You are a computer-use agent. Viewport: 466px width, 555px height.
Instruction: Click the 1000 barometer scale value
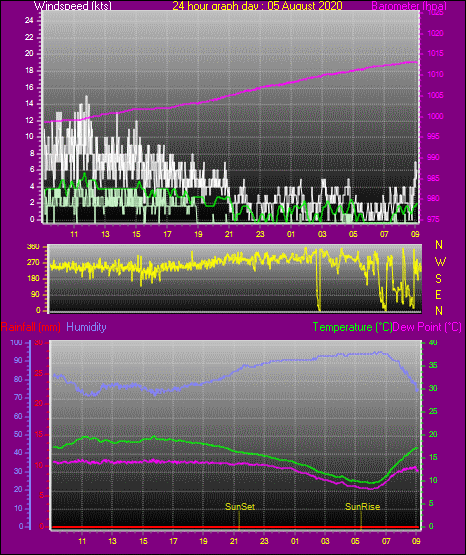click(435, 116)
